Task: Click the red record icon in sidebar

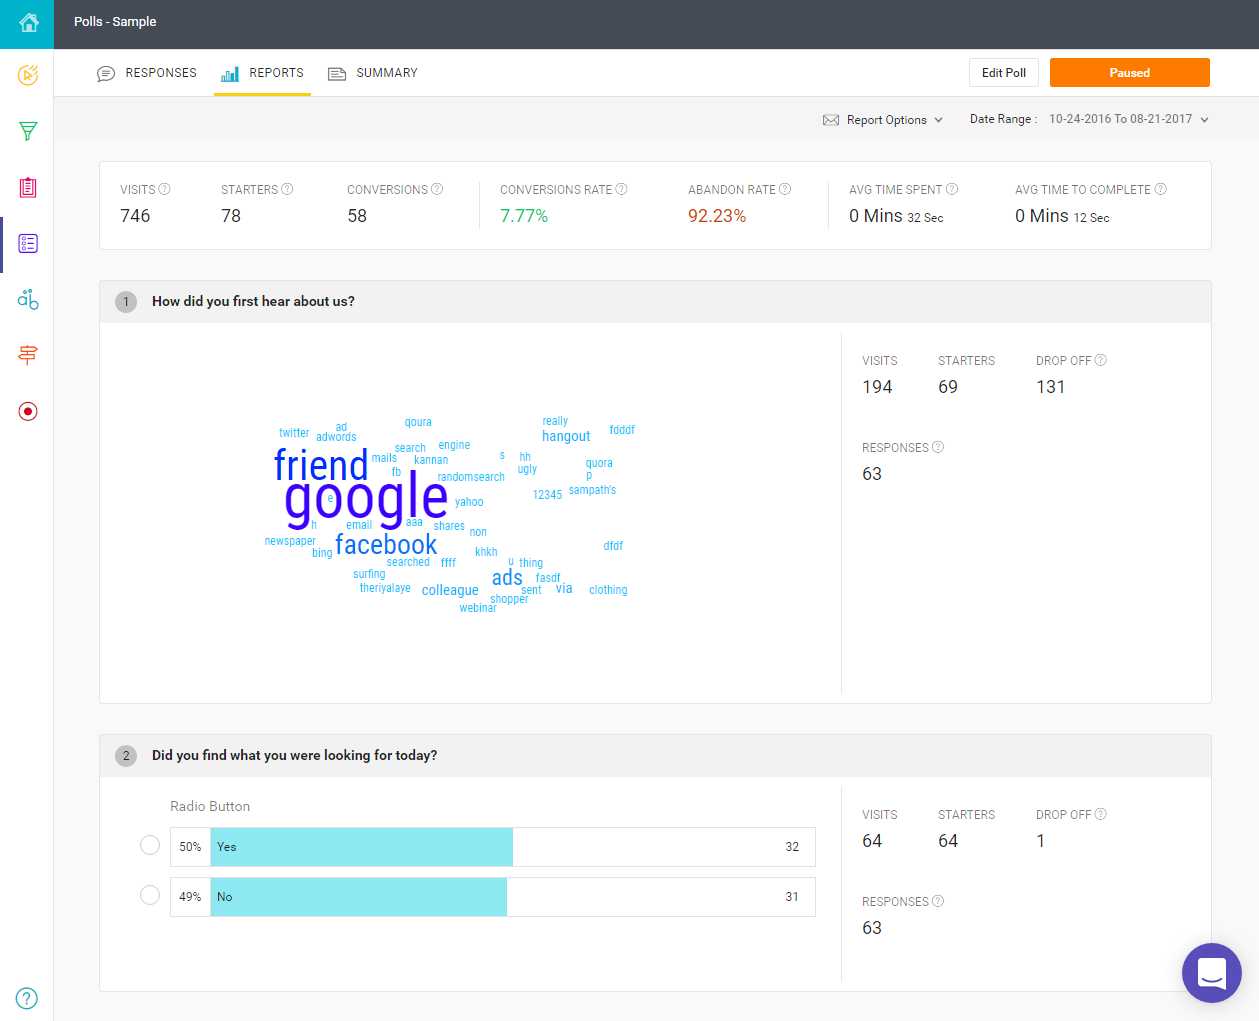Action: point(28,411)
